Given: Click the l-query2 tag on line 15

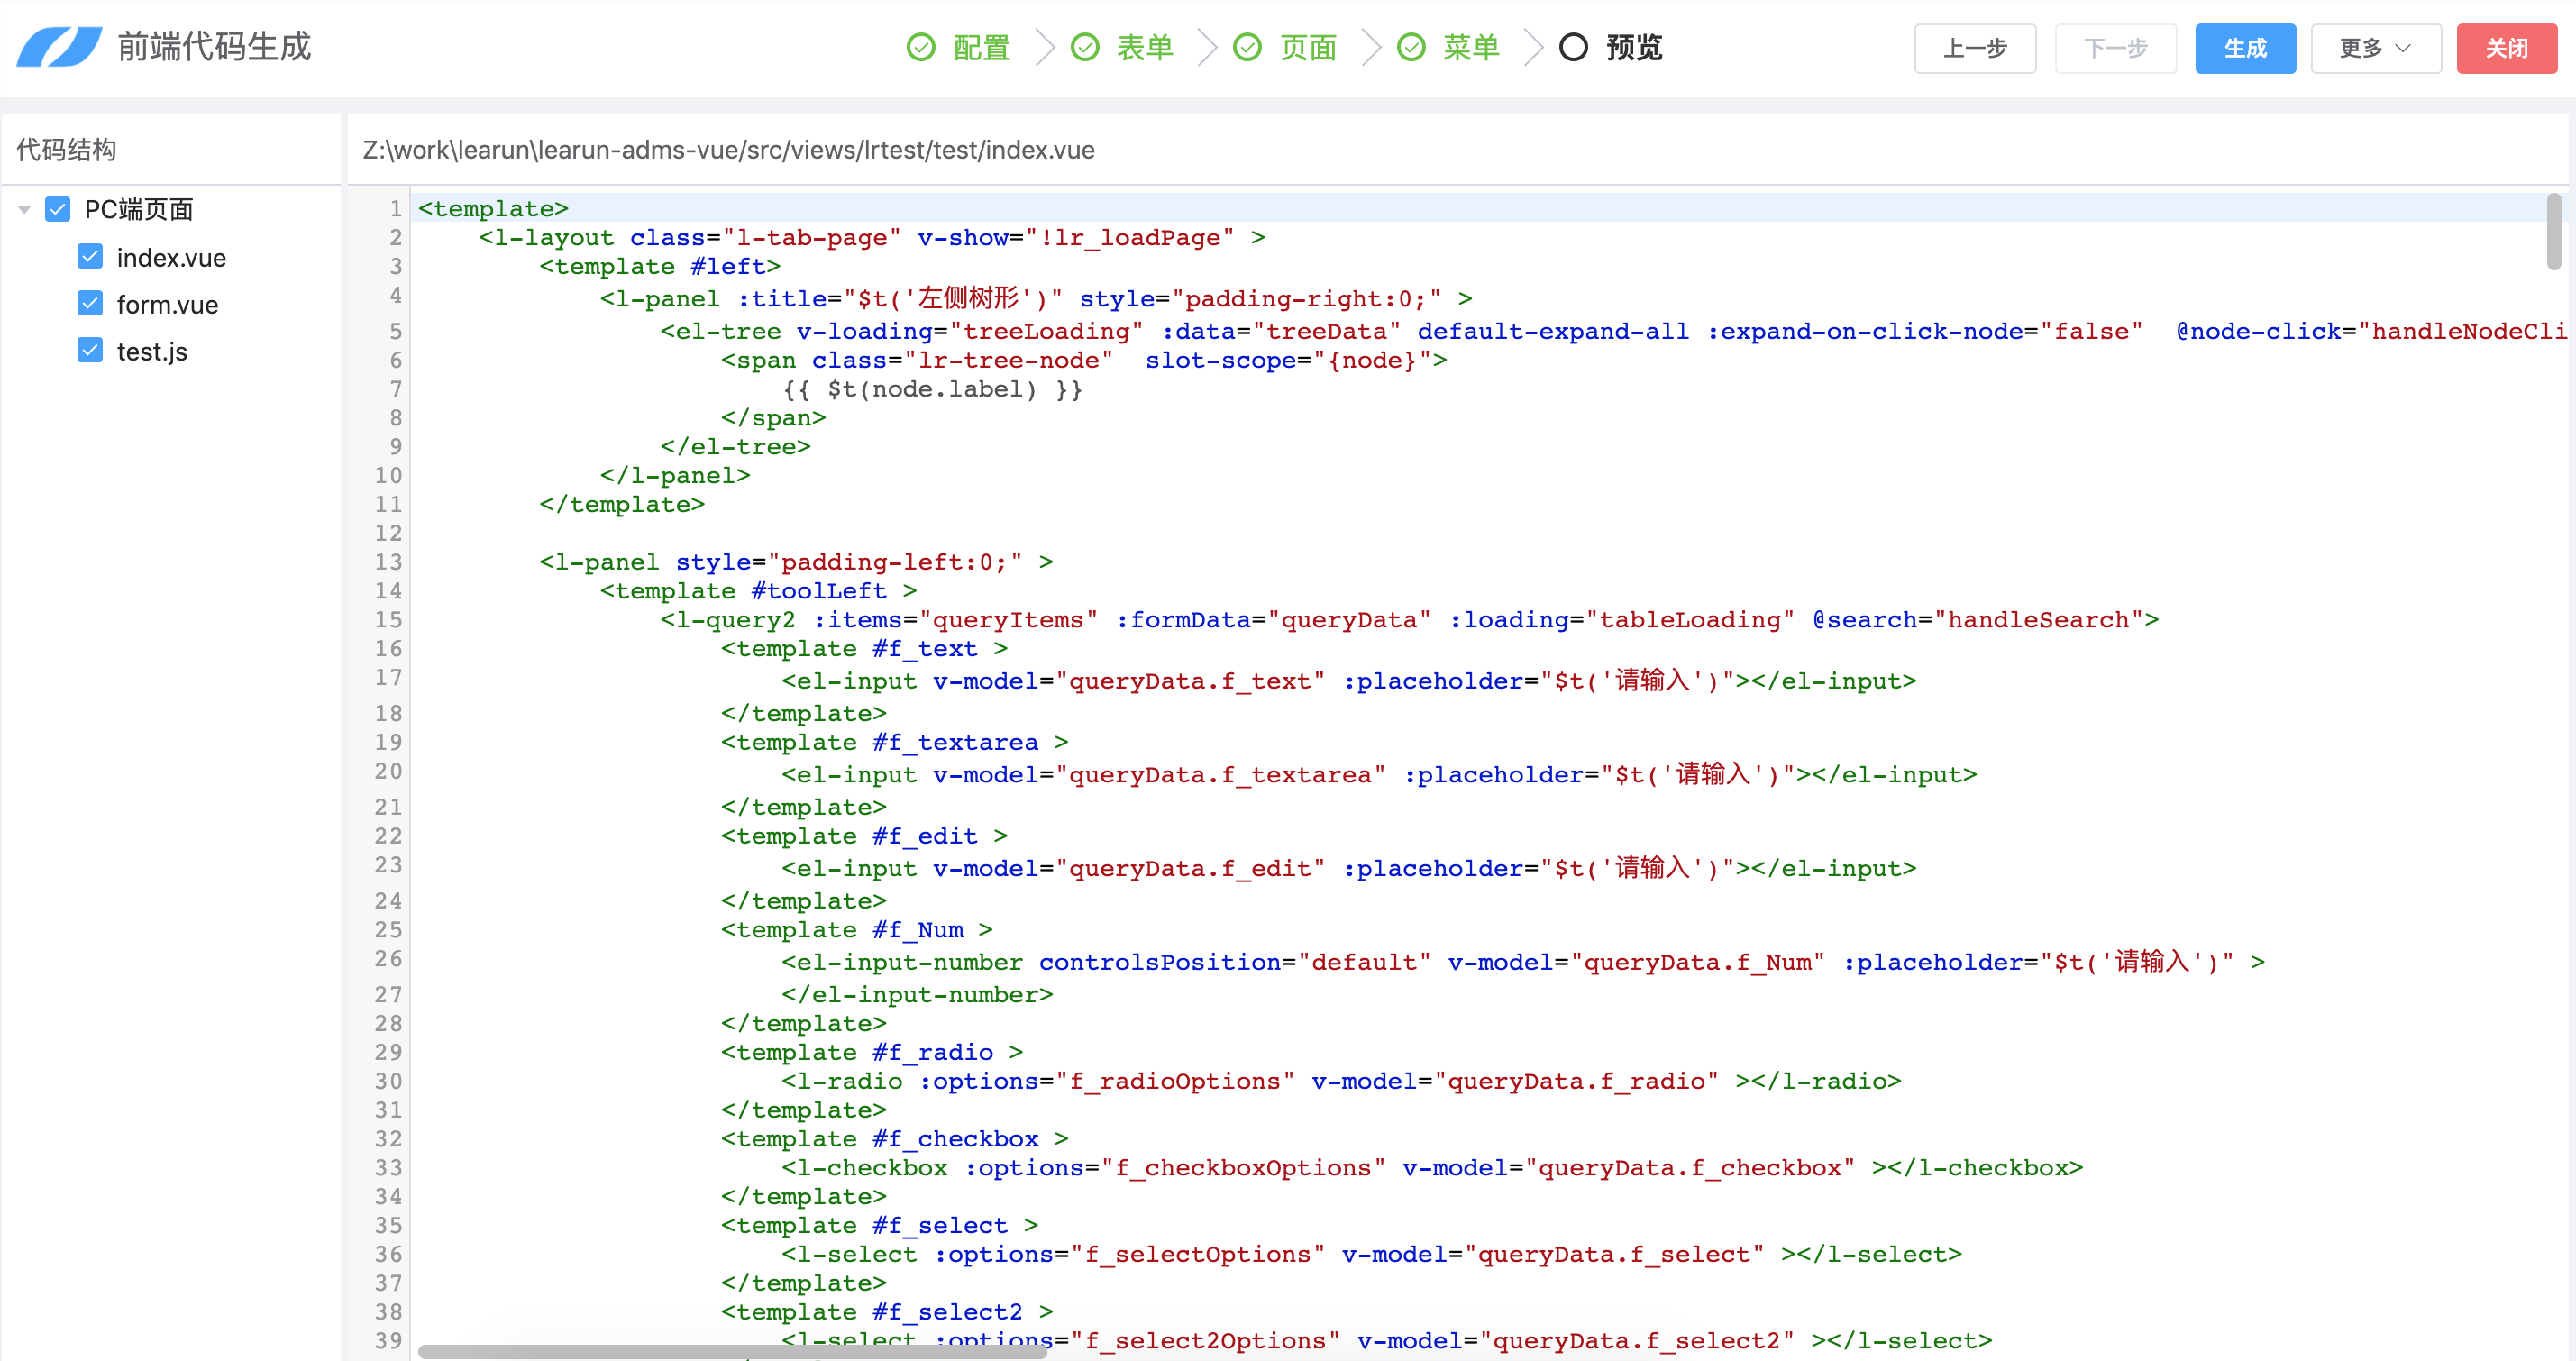Looking at the screenshot, I should click(x=728, y=619).
